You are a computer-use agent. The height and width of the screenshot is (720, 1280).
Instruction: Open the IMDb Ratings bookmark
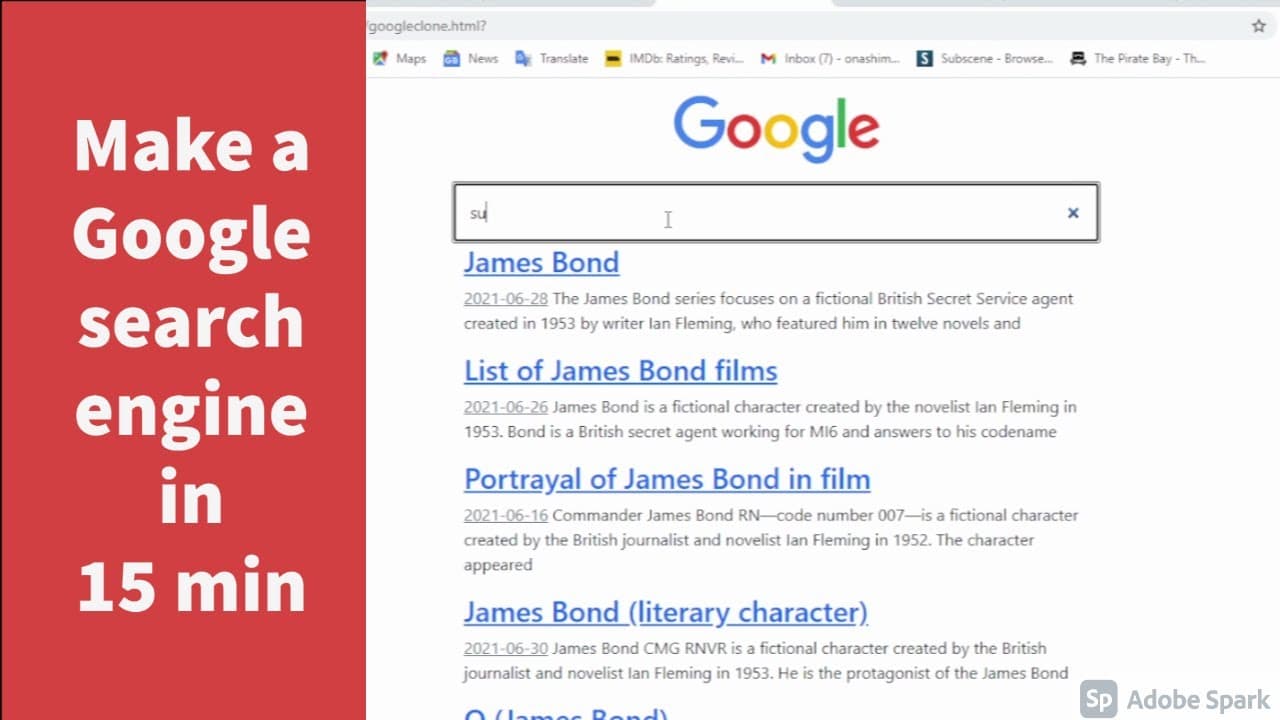pos(675,58)
